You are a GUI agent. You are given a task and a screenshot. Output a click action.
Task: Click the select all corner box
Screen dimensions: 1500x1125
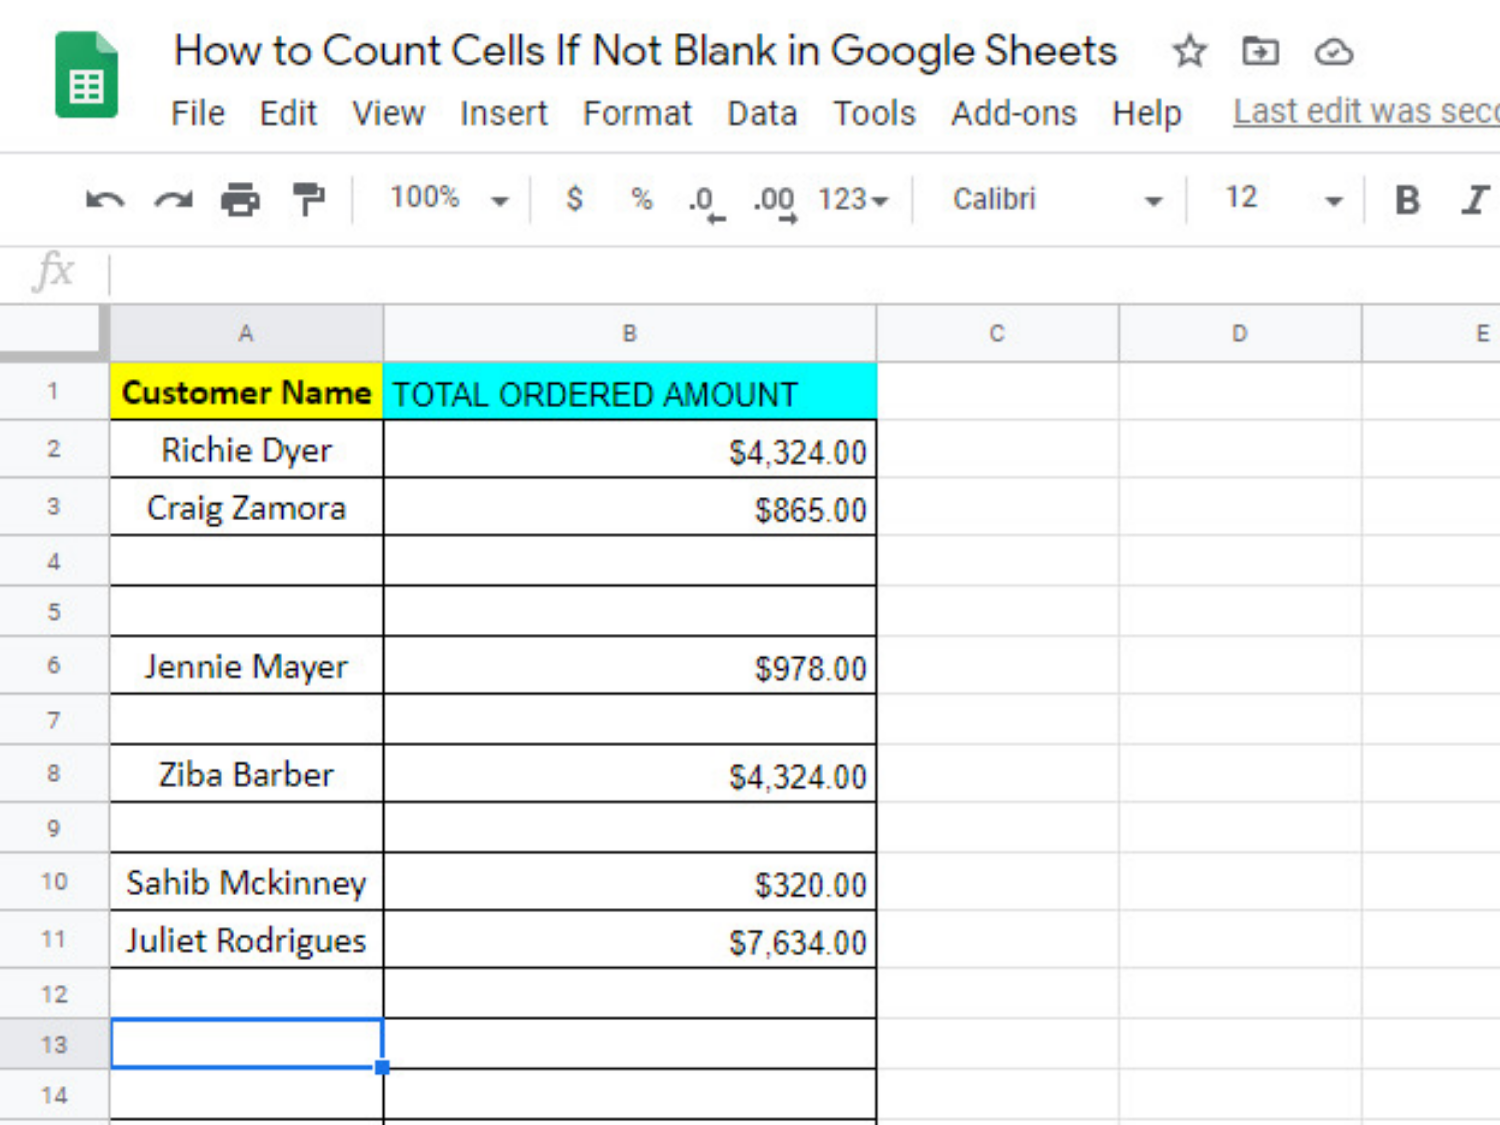(54, 332)
